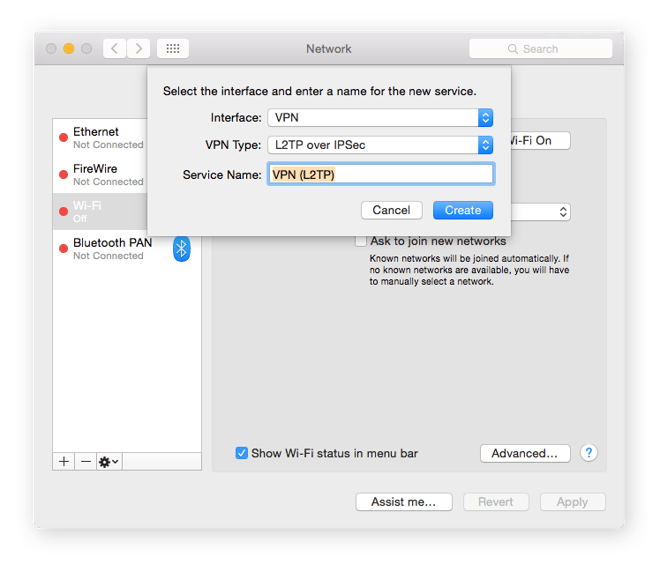Image resolution: width=660 pixels, height=564 pixels.
Task: Open the Advanced settings
Action: (x=525, y=453)
